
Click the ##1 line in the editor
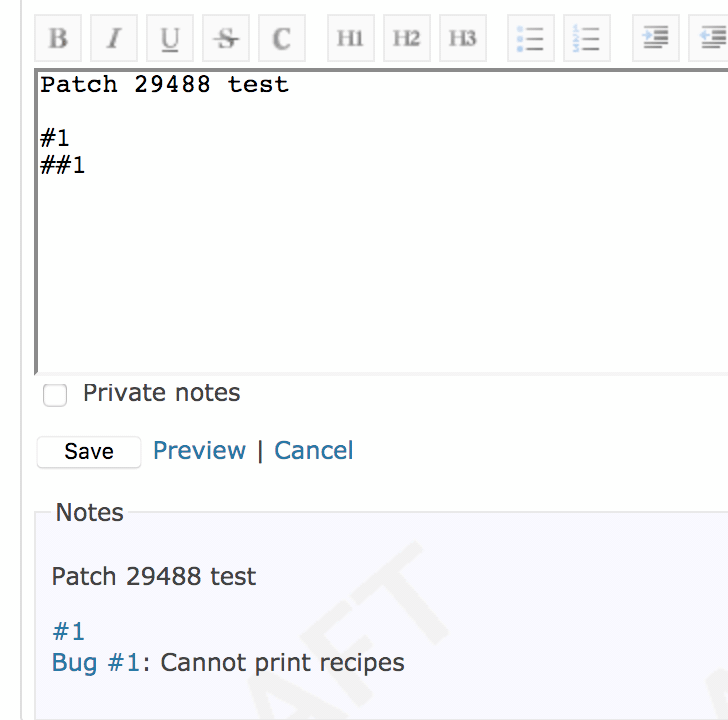point(63,165)
